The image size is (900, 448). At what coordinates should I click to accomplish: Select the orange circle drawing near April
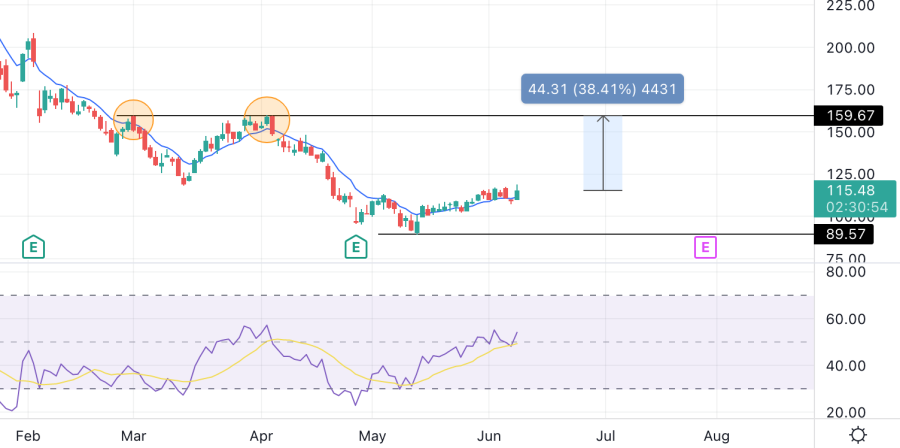(x=267, y=119)
